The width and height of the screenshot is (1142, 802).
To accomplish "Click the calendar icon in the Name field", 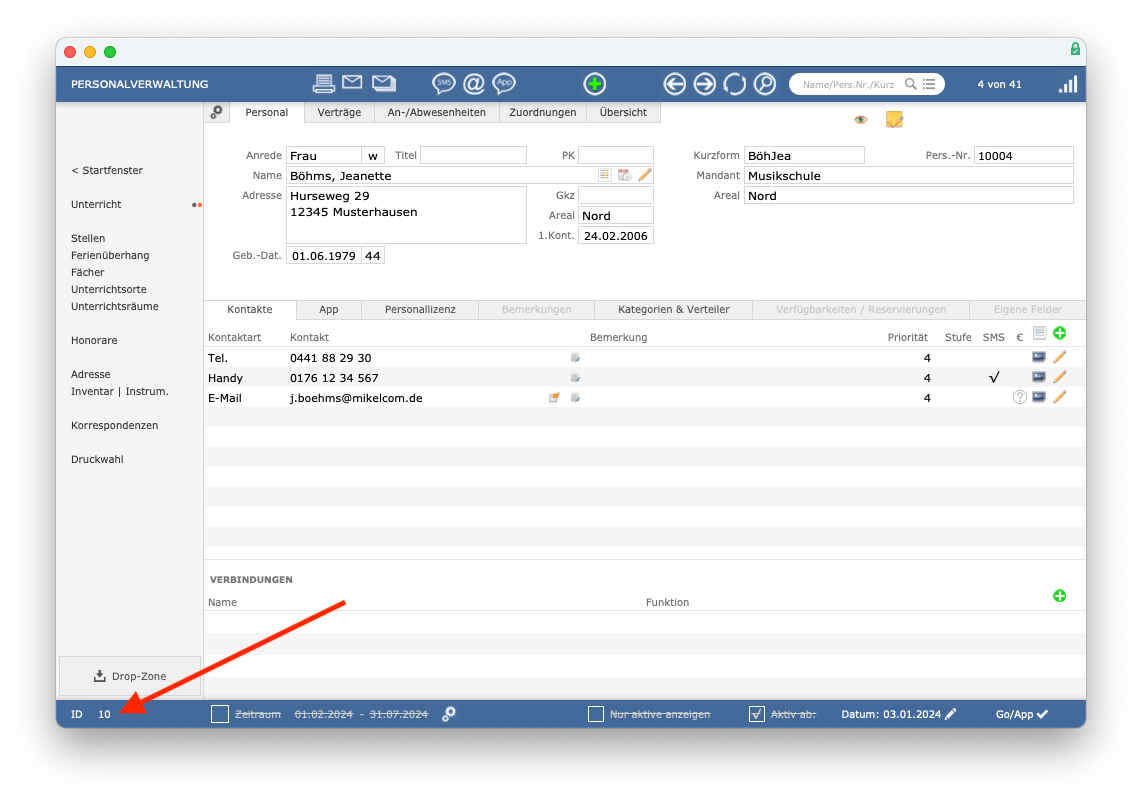I will click(624, 175).
